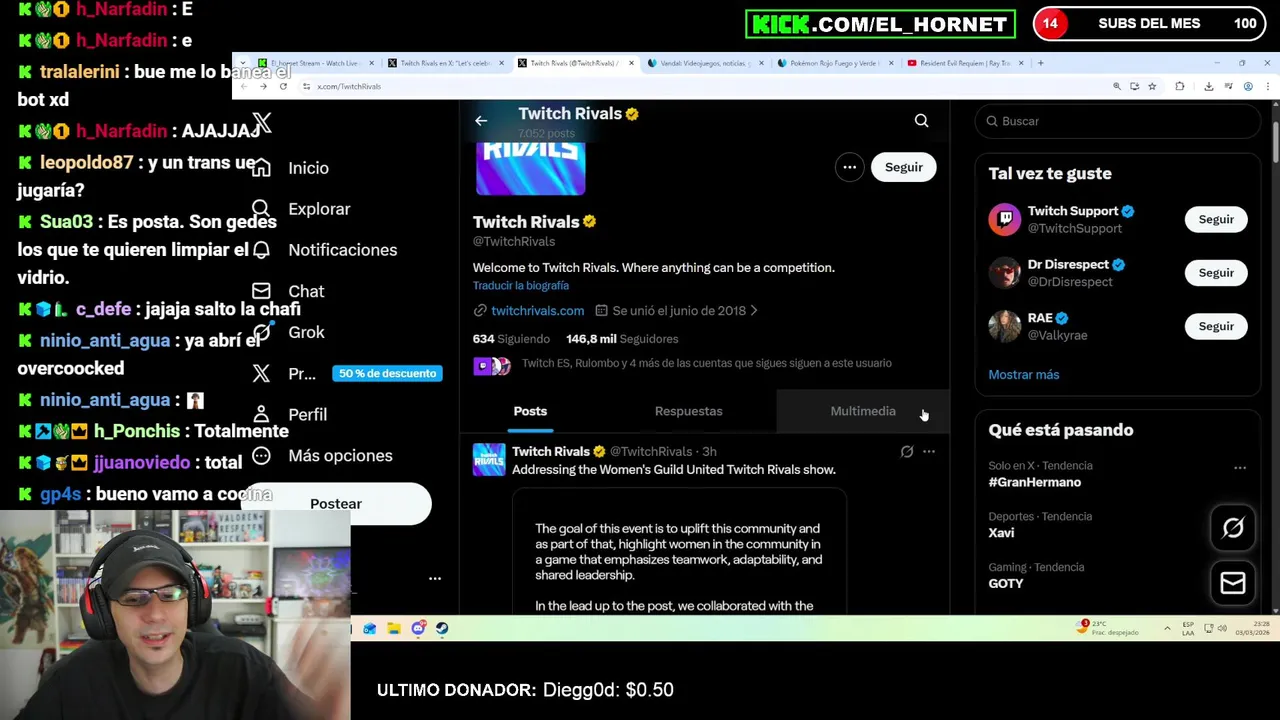The width and height of the screenshot is (1280, 720).
Task: Follow RAE with Seguir
Action: [1216, 326]
